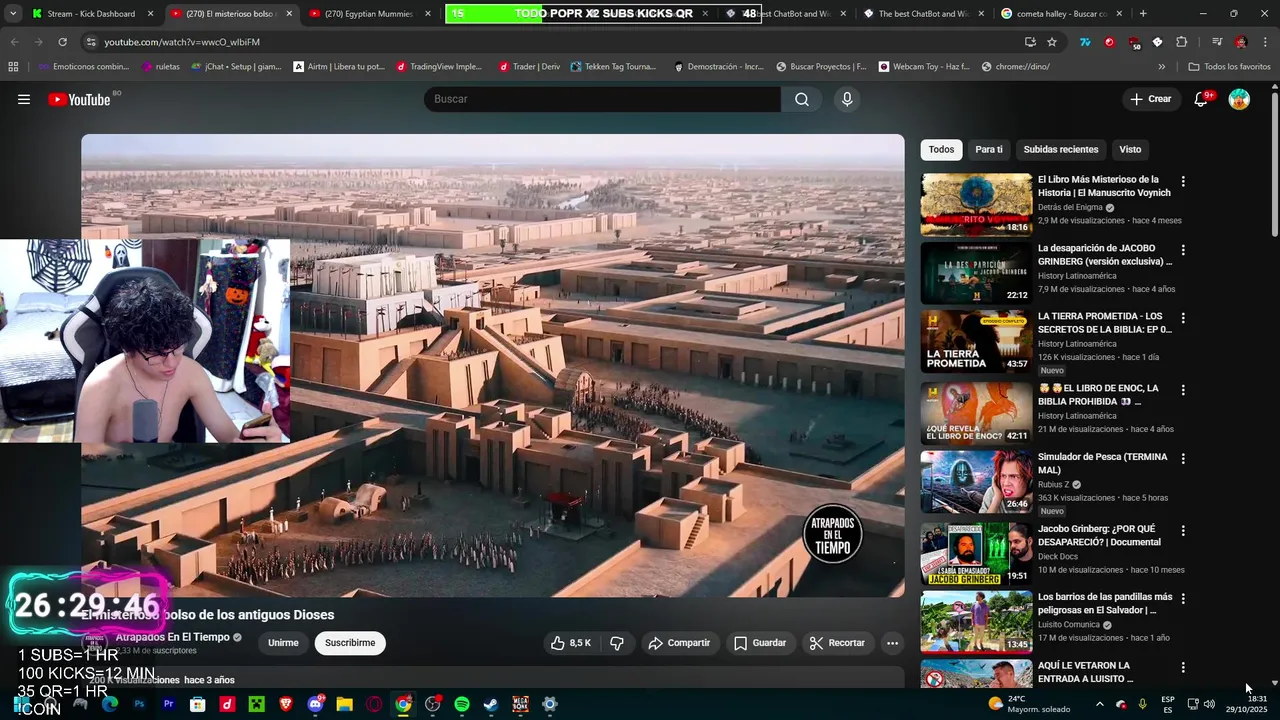
Task: Click the install app icon in address bar
Action: click(1030, 42)
